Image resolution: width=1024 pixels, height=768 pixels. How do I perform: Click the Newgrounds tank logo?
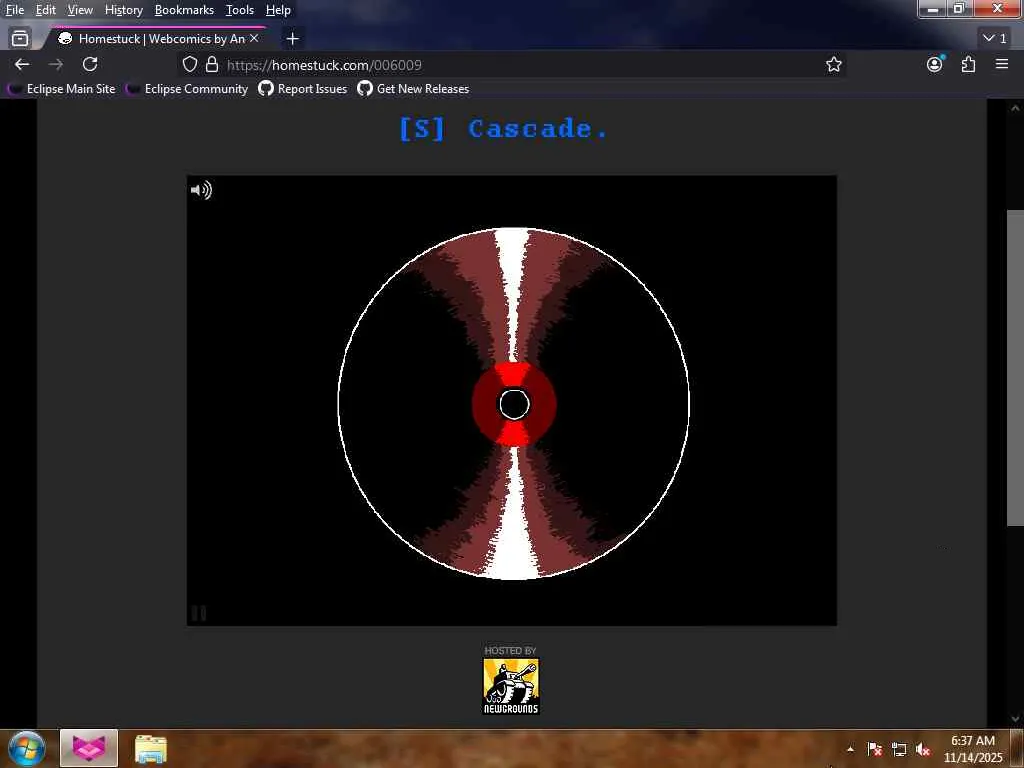pos(511,686)
